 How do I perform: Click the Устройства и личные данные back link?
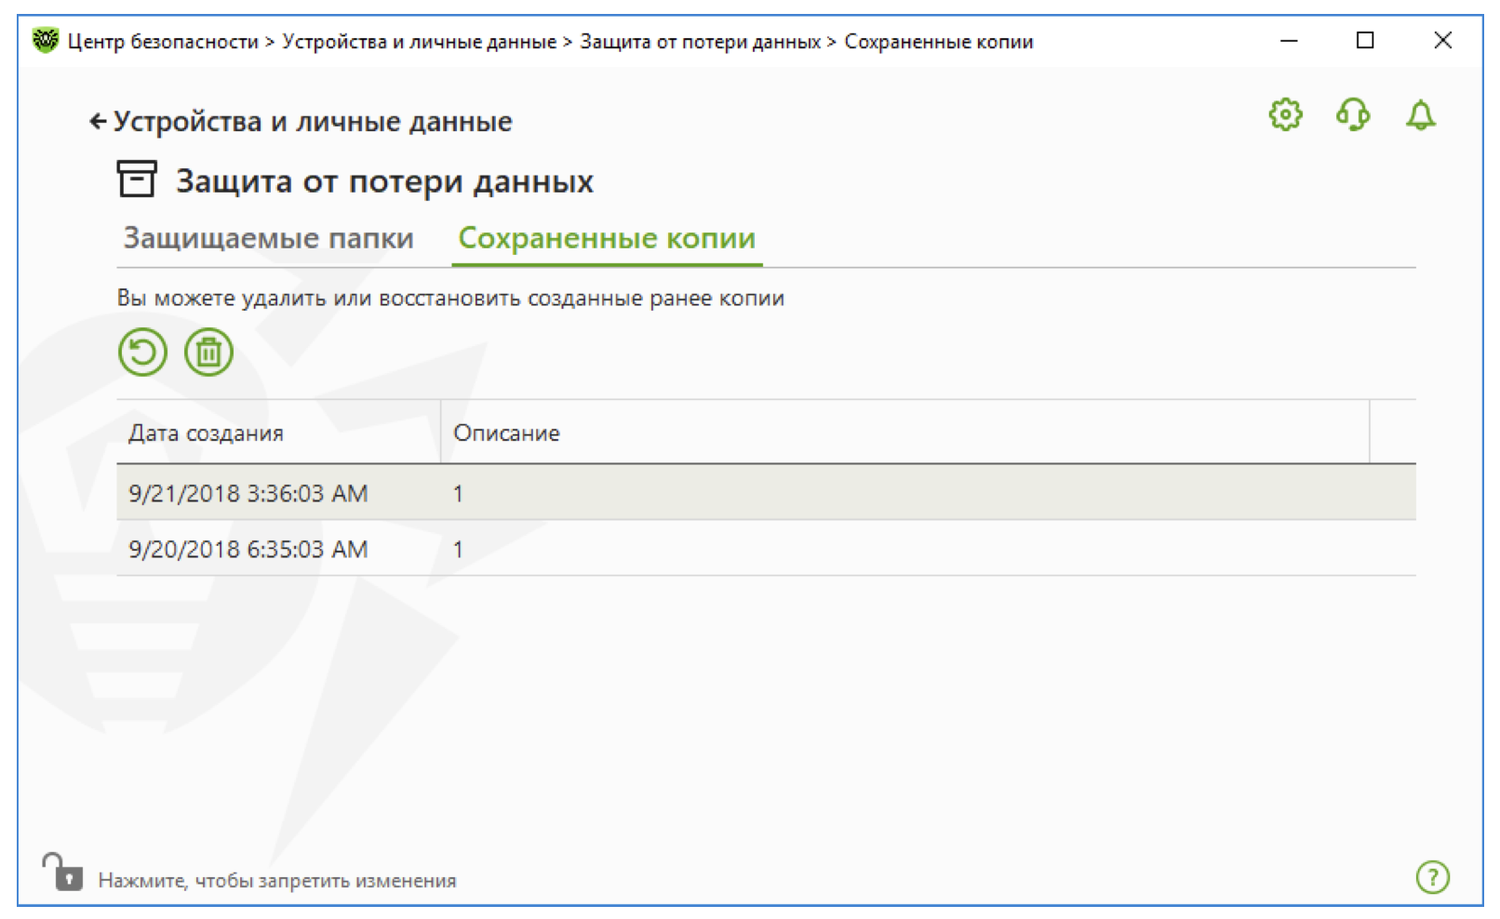click(312, 122)
